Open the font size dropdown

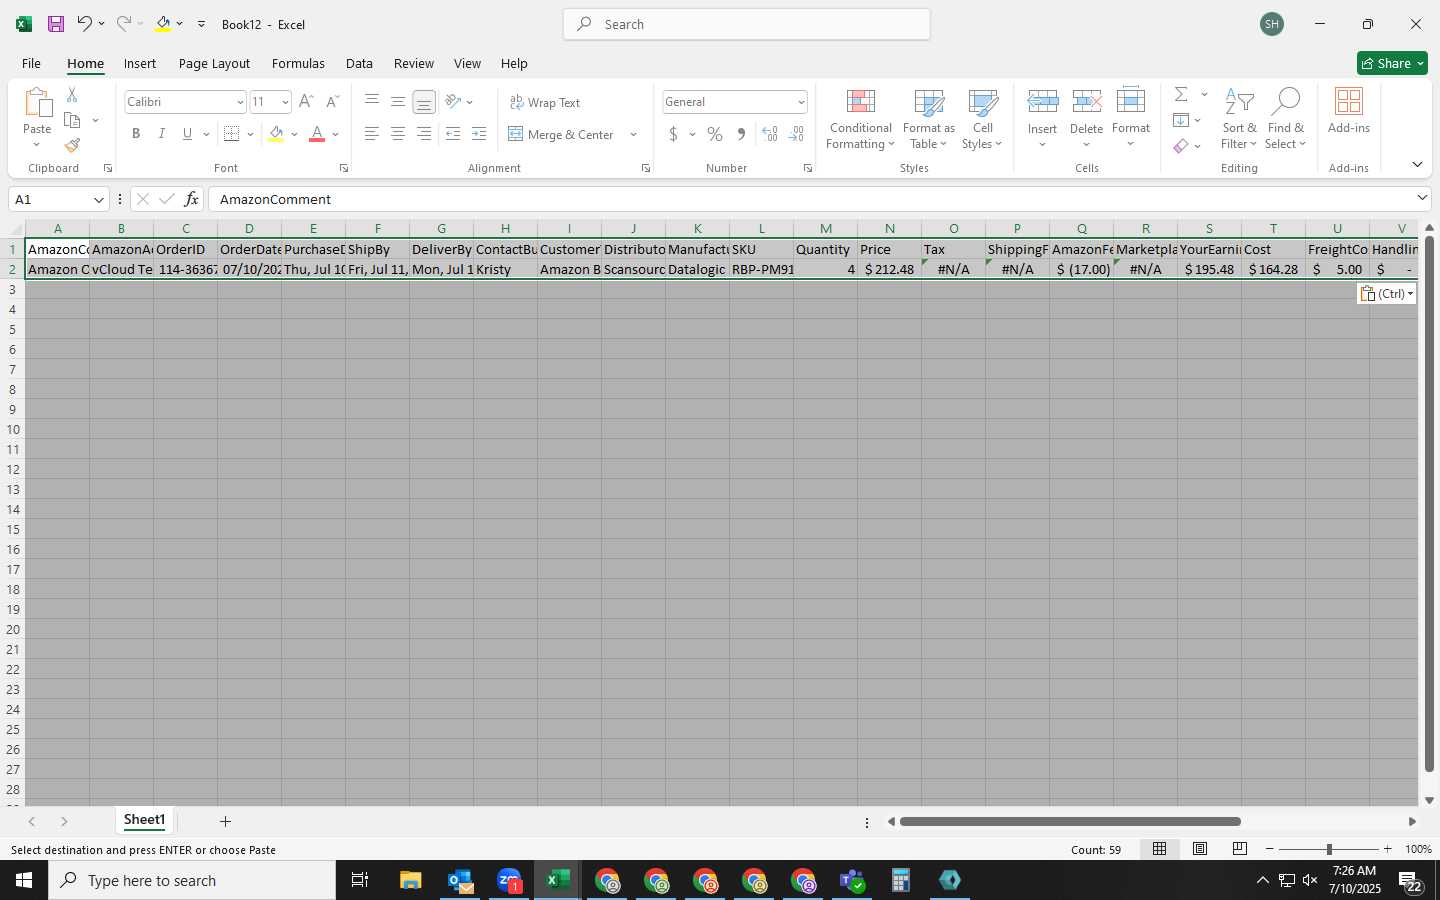coord(285,102)
